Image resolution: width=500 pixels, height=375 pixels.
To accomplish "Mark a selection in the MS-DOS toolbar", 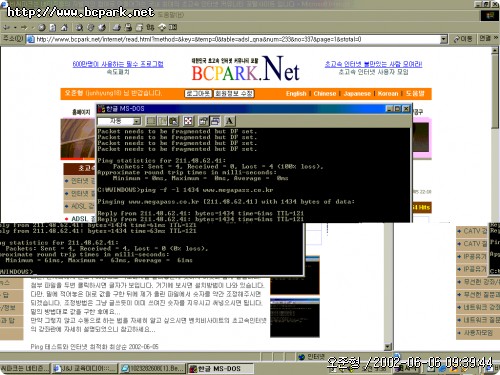I will click(x=151, y=121).
